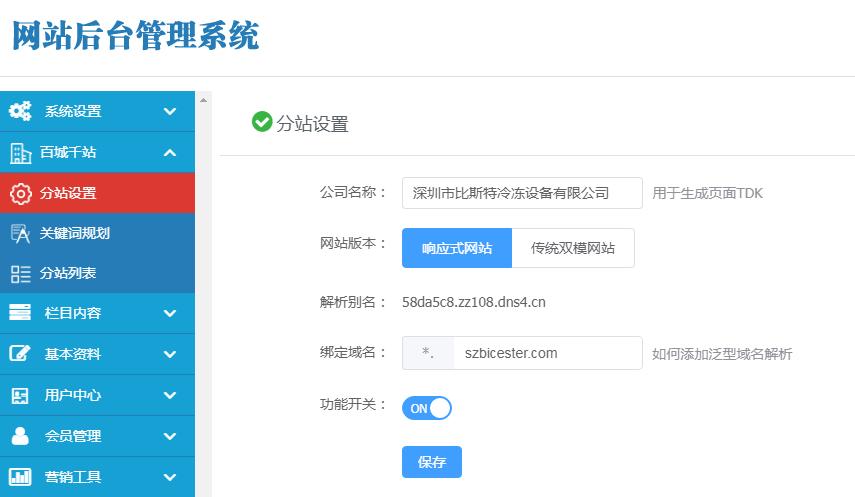The image size is (855, 497).
Task: Click the green checkmark icon beside 分站设置 heading
Action: tap(262, 122)
